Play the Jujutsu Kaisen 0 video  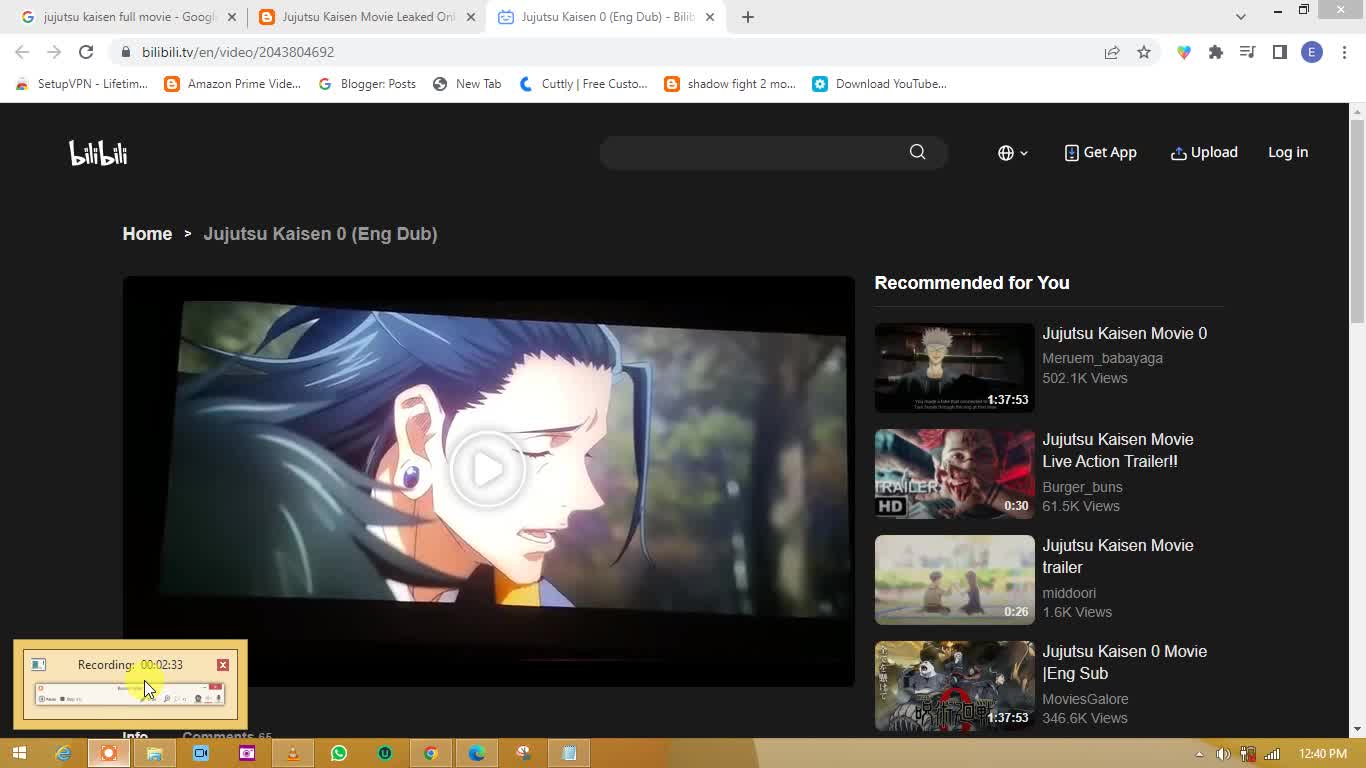click(x=488, y=468)
